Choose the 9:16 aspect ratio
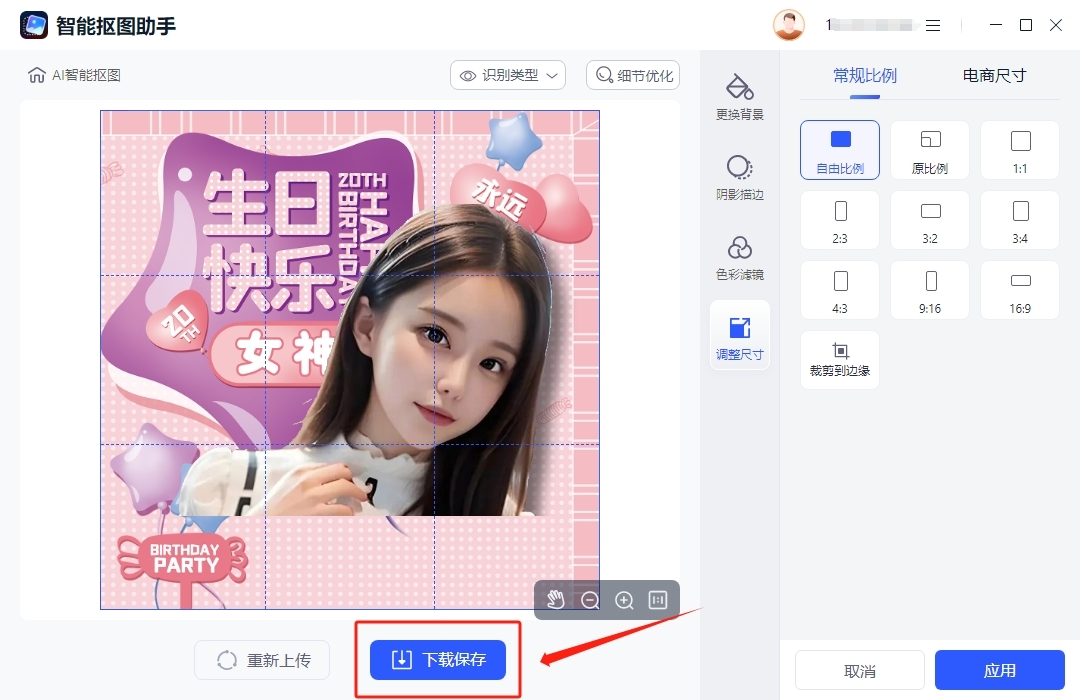Screen dimensions: 1080x700 (x=930, y=290)
